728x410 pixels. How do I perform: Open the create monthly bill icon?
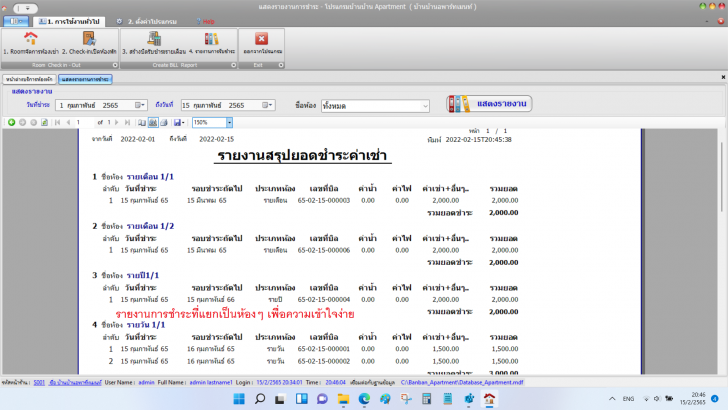[x=154, y=39]
